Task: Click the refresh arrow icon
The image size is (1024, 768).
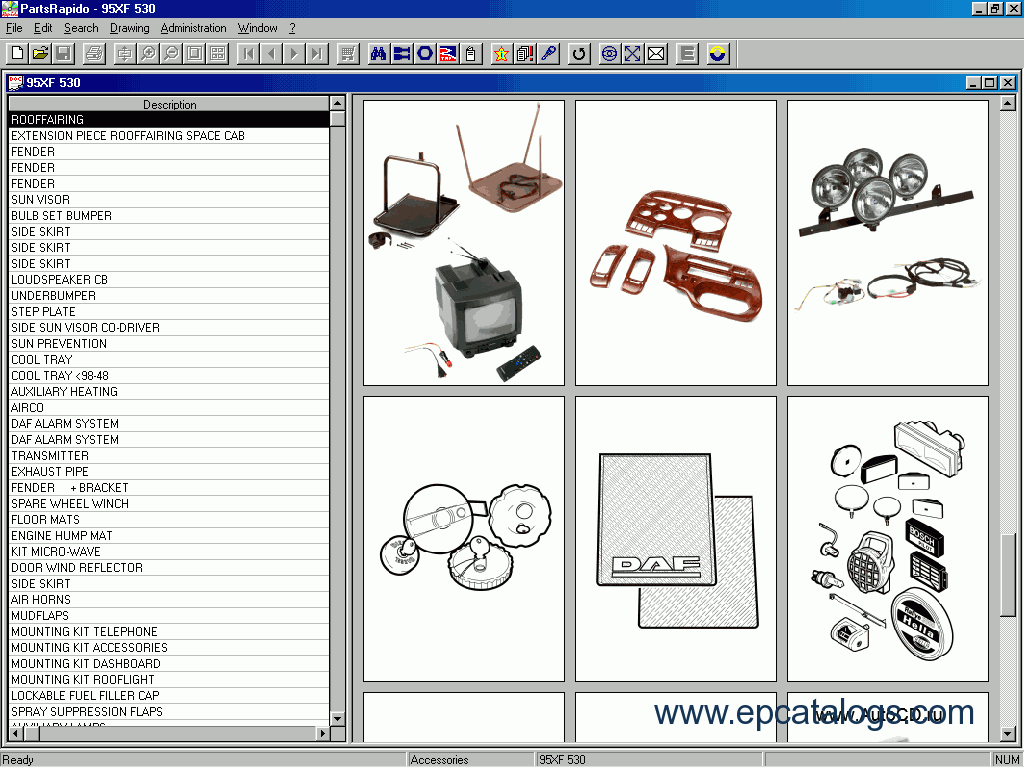Action: click(579, 54)
